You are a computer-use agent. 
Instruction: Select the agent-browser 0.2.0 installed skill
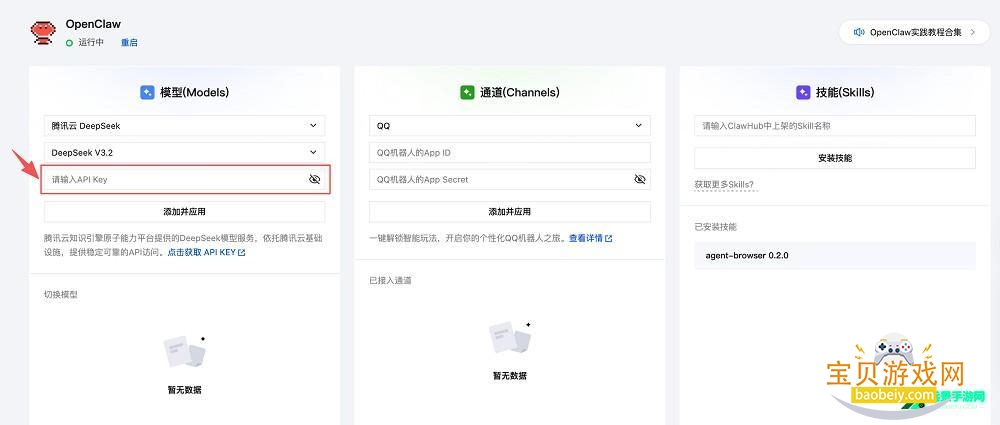tap(835, 255)
